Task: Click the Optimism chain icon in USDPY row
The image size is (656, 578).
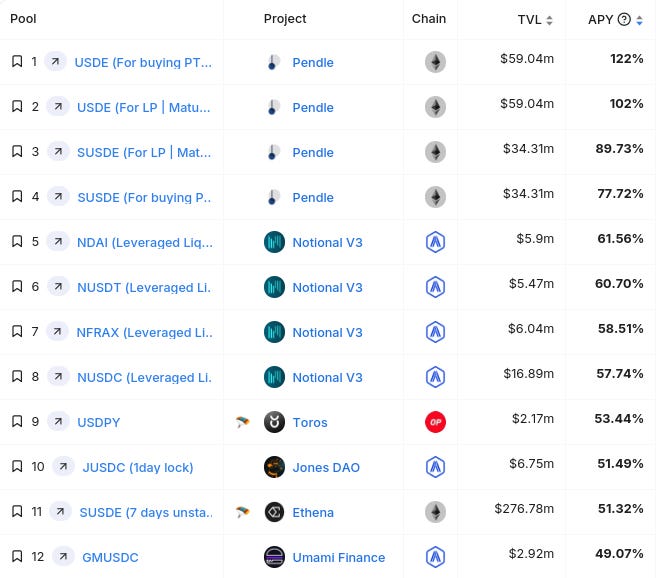Action: [435, 422]
